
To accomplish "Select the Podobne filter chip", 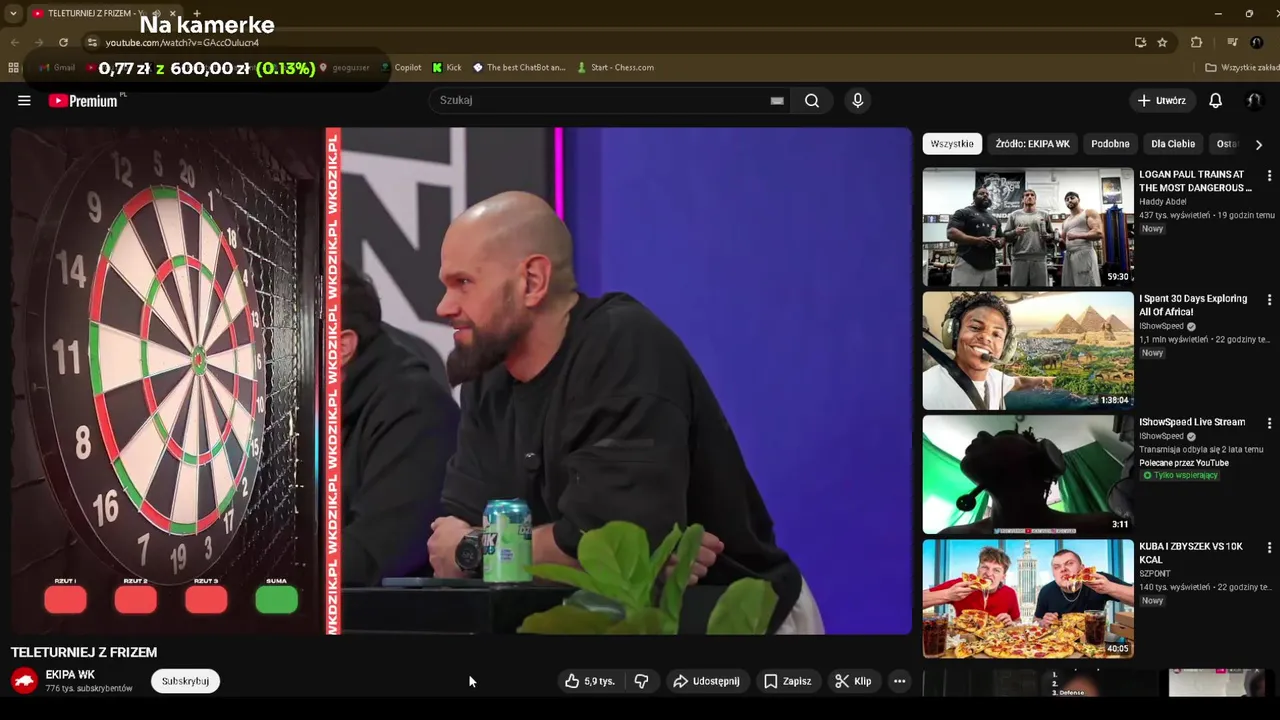I will 1110,144.
